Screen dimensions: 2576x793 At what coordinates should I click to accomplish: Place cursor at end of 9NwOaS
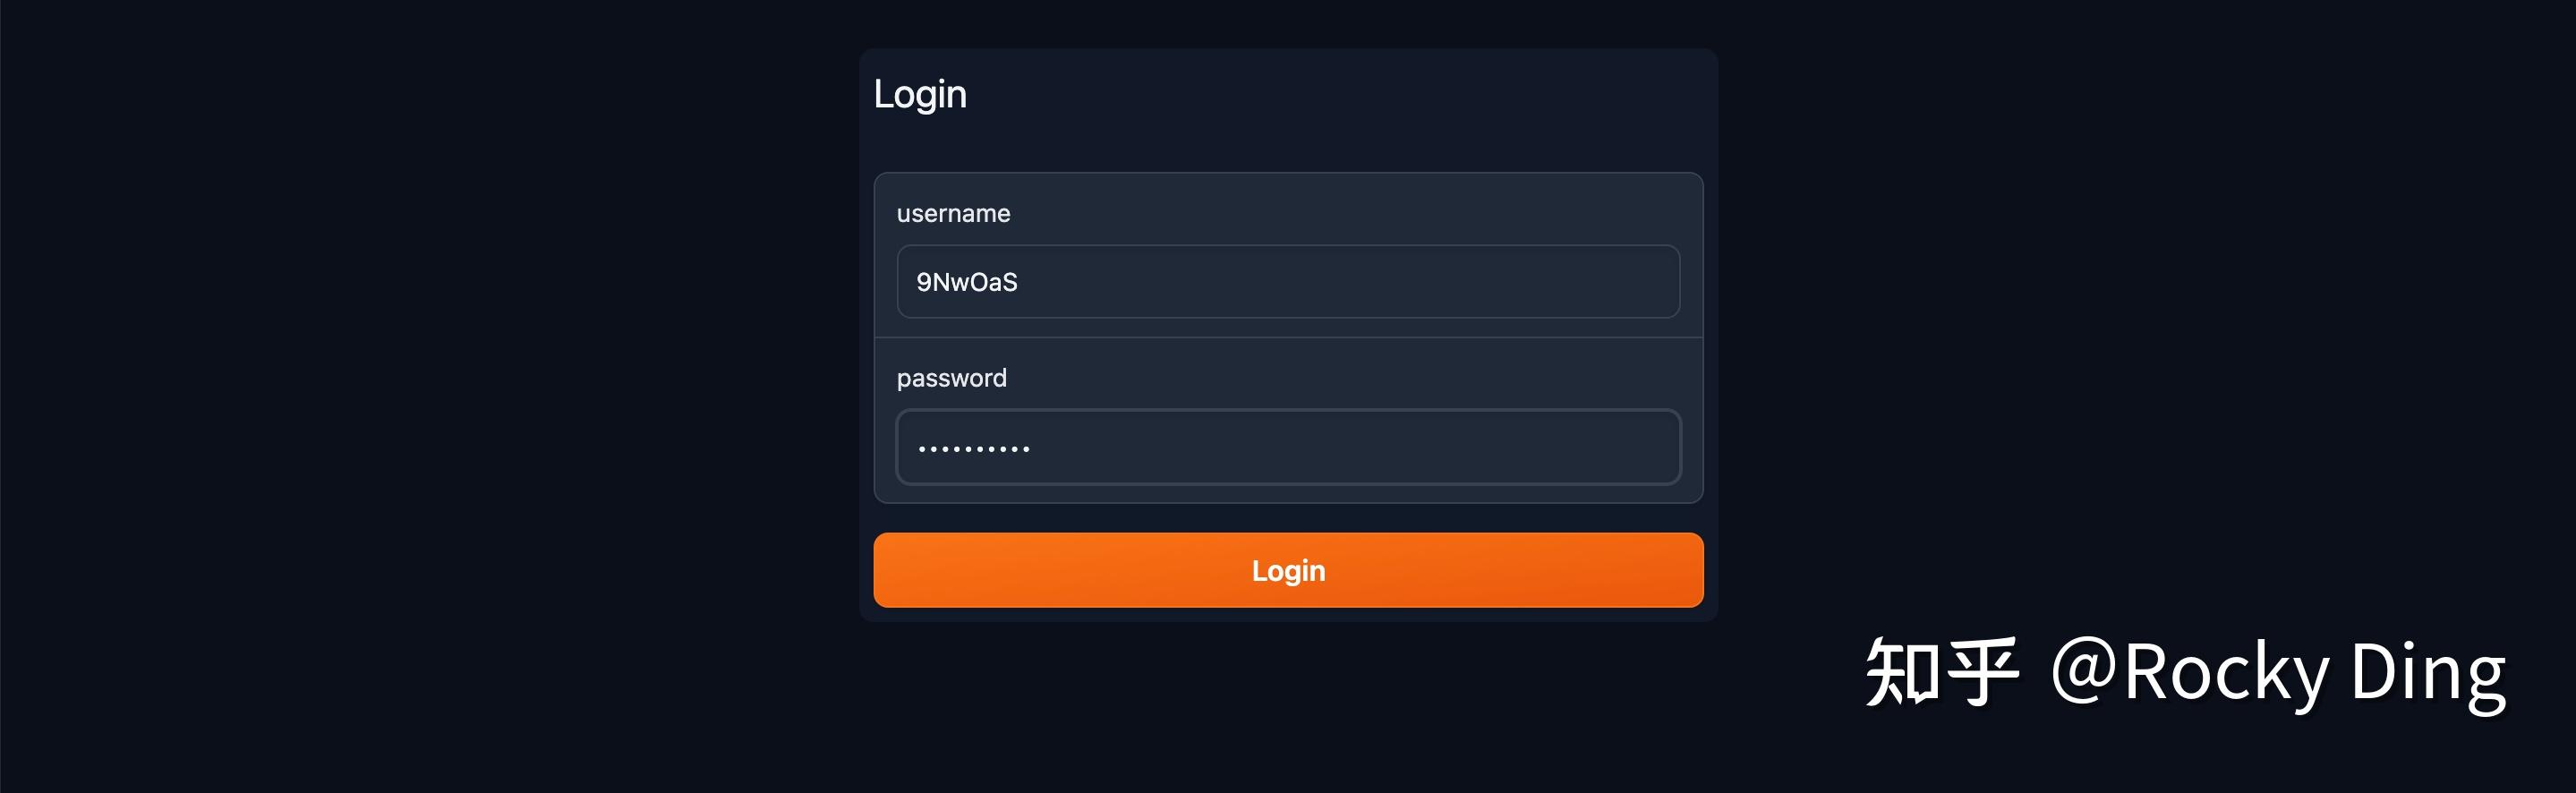pyautogui.click(x=1020, y=283)
